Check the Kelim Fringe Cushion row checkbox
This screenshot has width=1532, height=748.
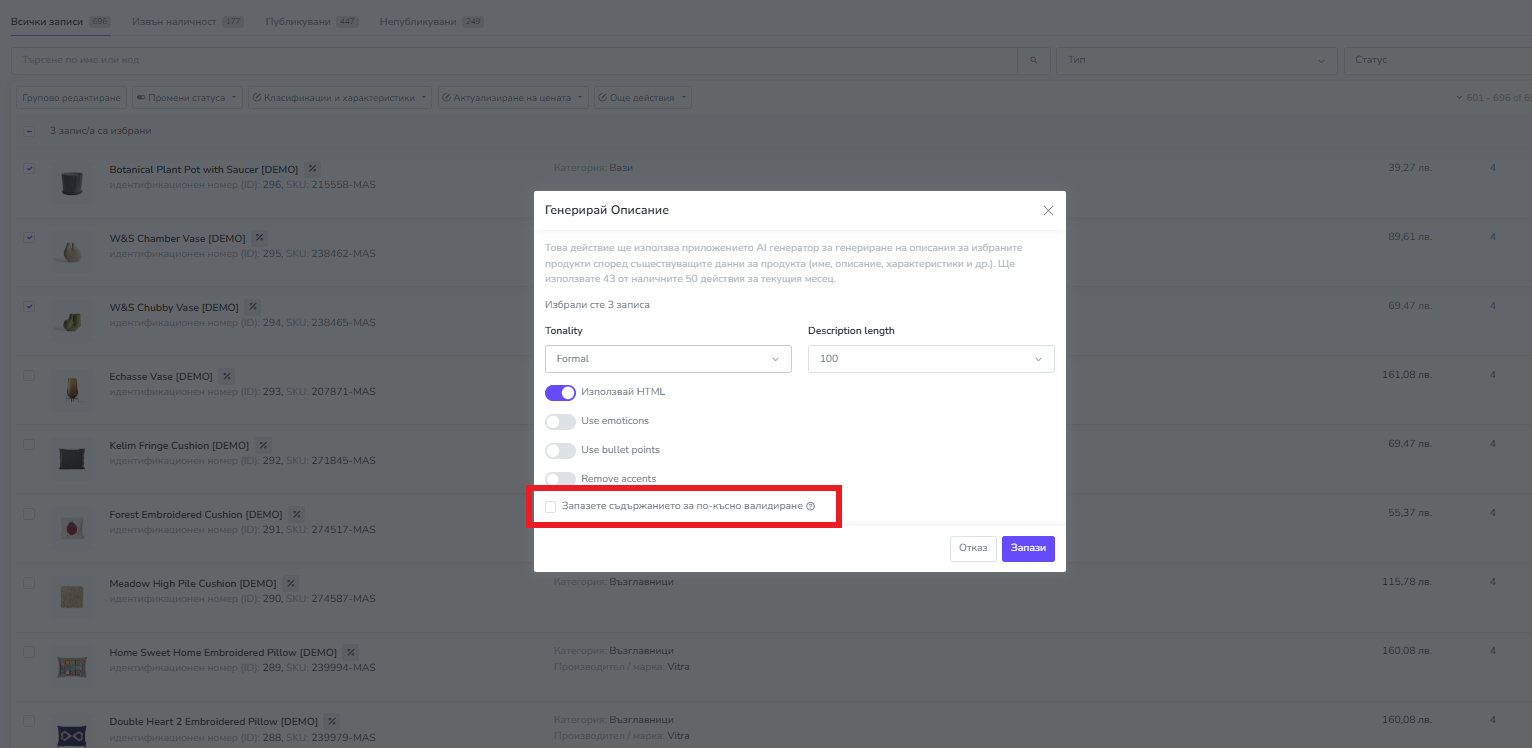point(29,444)
